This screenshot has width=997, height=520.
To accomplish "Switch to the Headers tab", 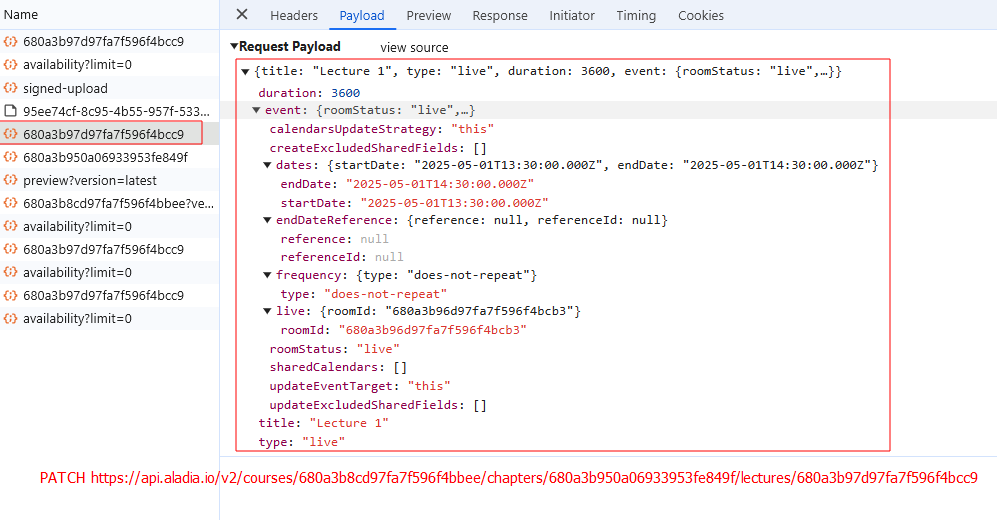I will tap(294, 15).
